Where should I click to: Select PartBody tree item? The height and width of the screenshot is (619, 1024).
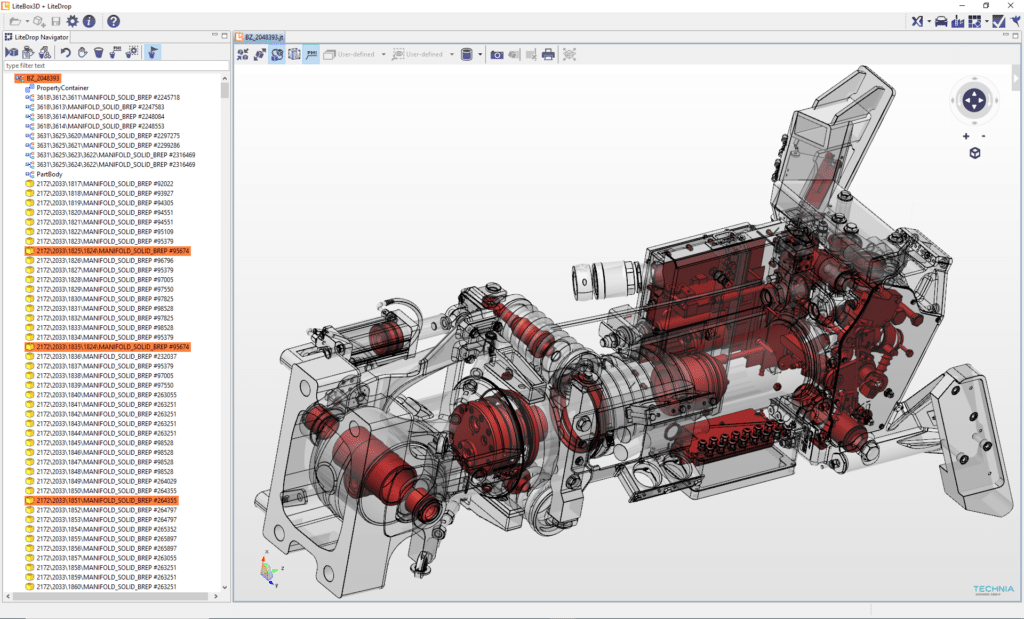click(44, 174)
